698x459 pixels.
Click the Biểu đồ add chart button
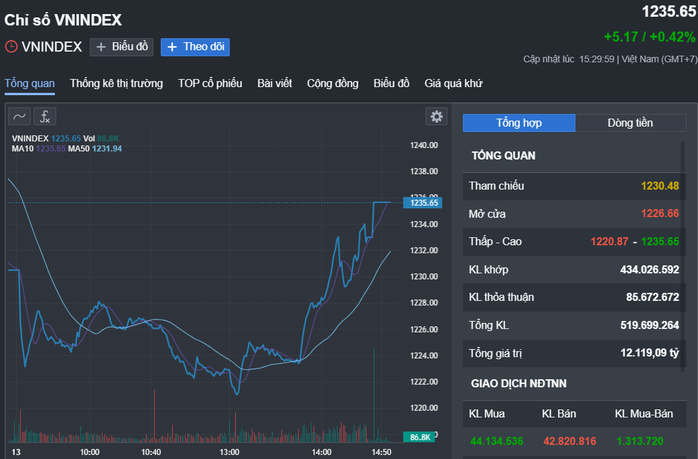tap(122, 47)
